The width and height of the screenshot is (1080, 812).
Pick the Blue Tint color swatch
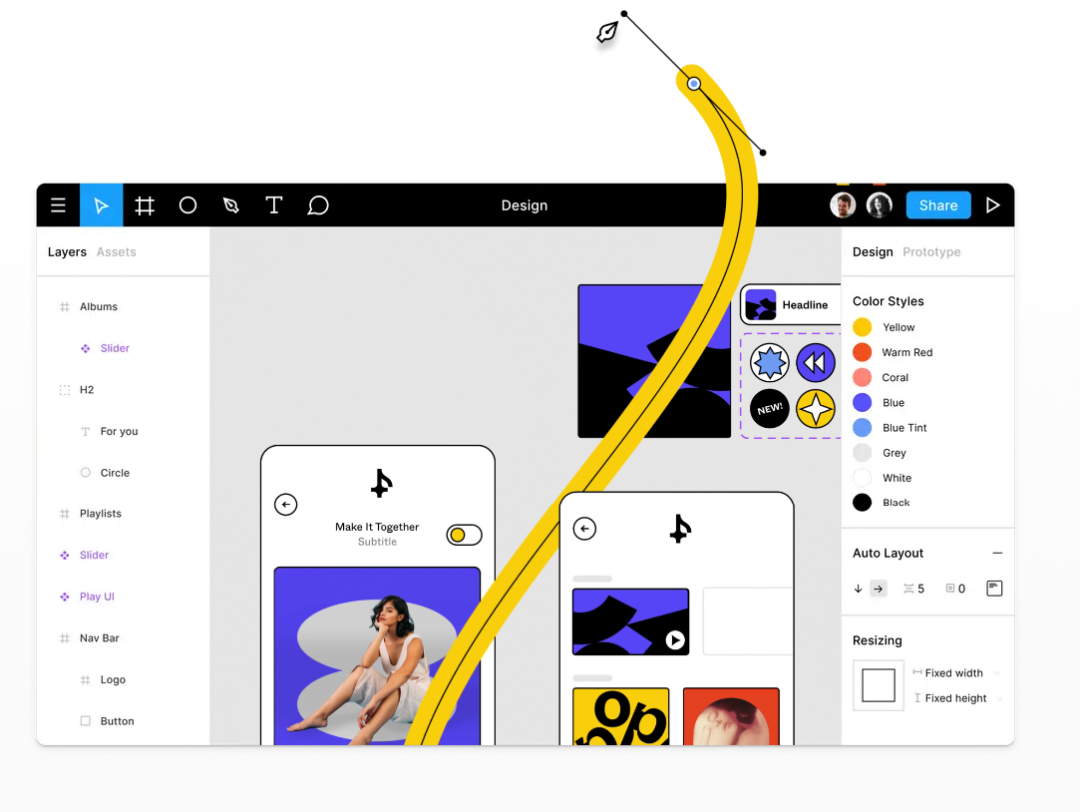[862, 428]
